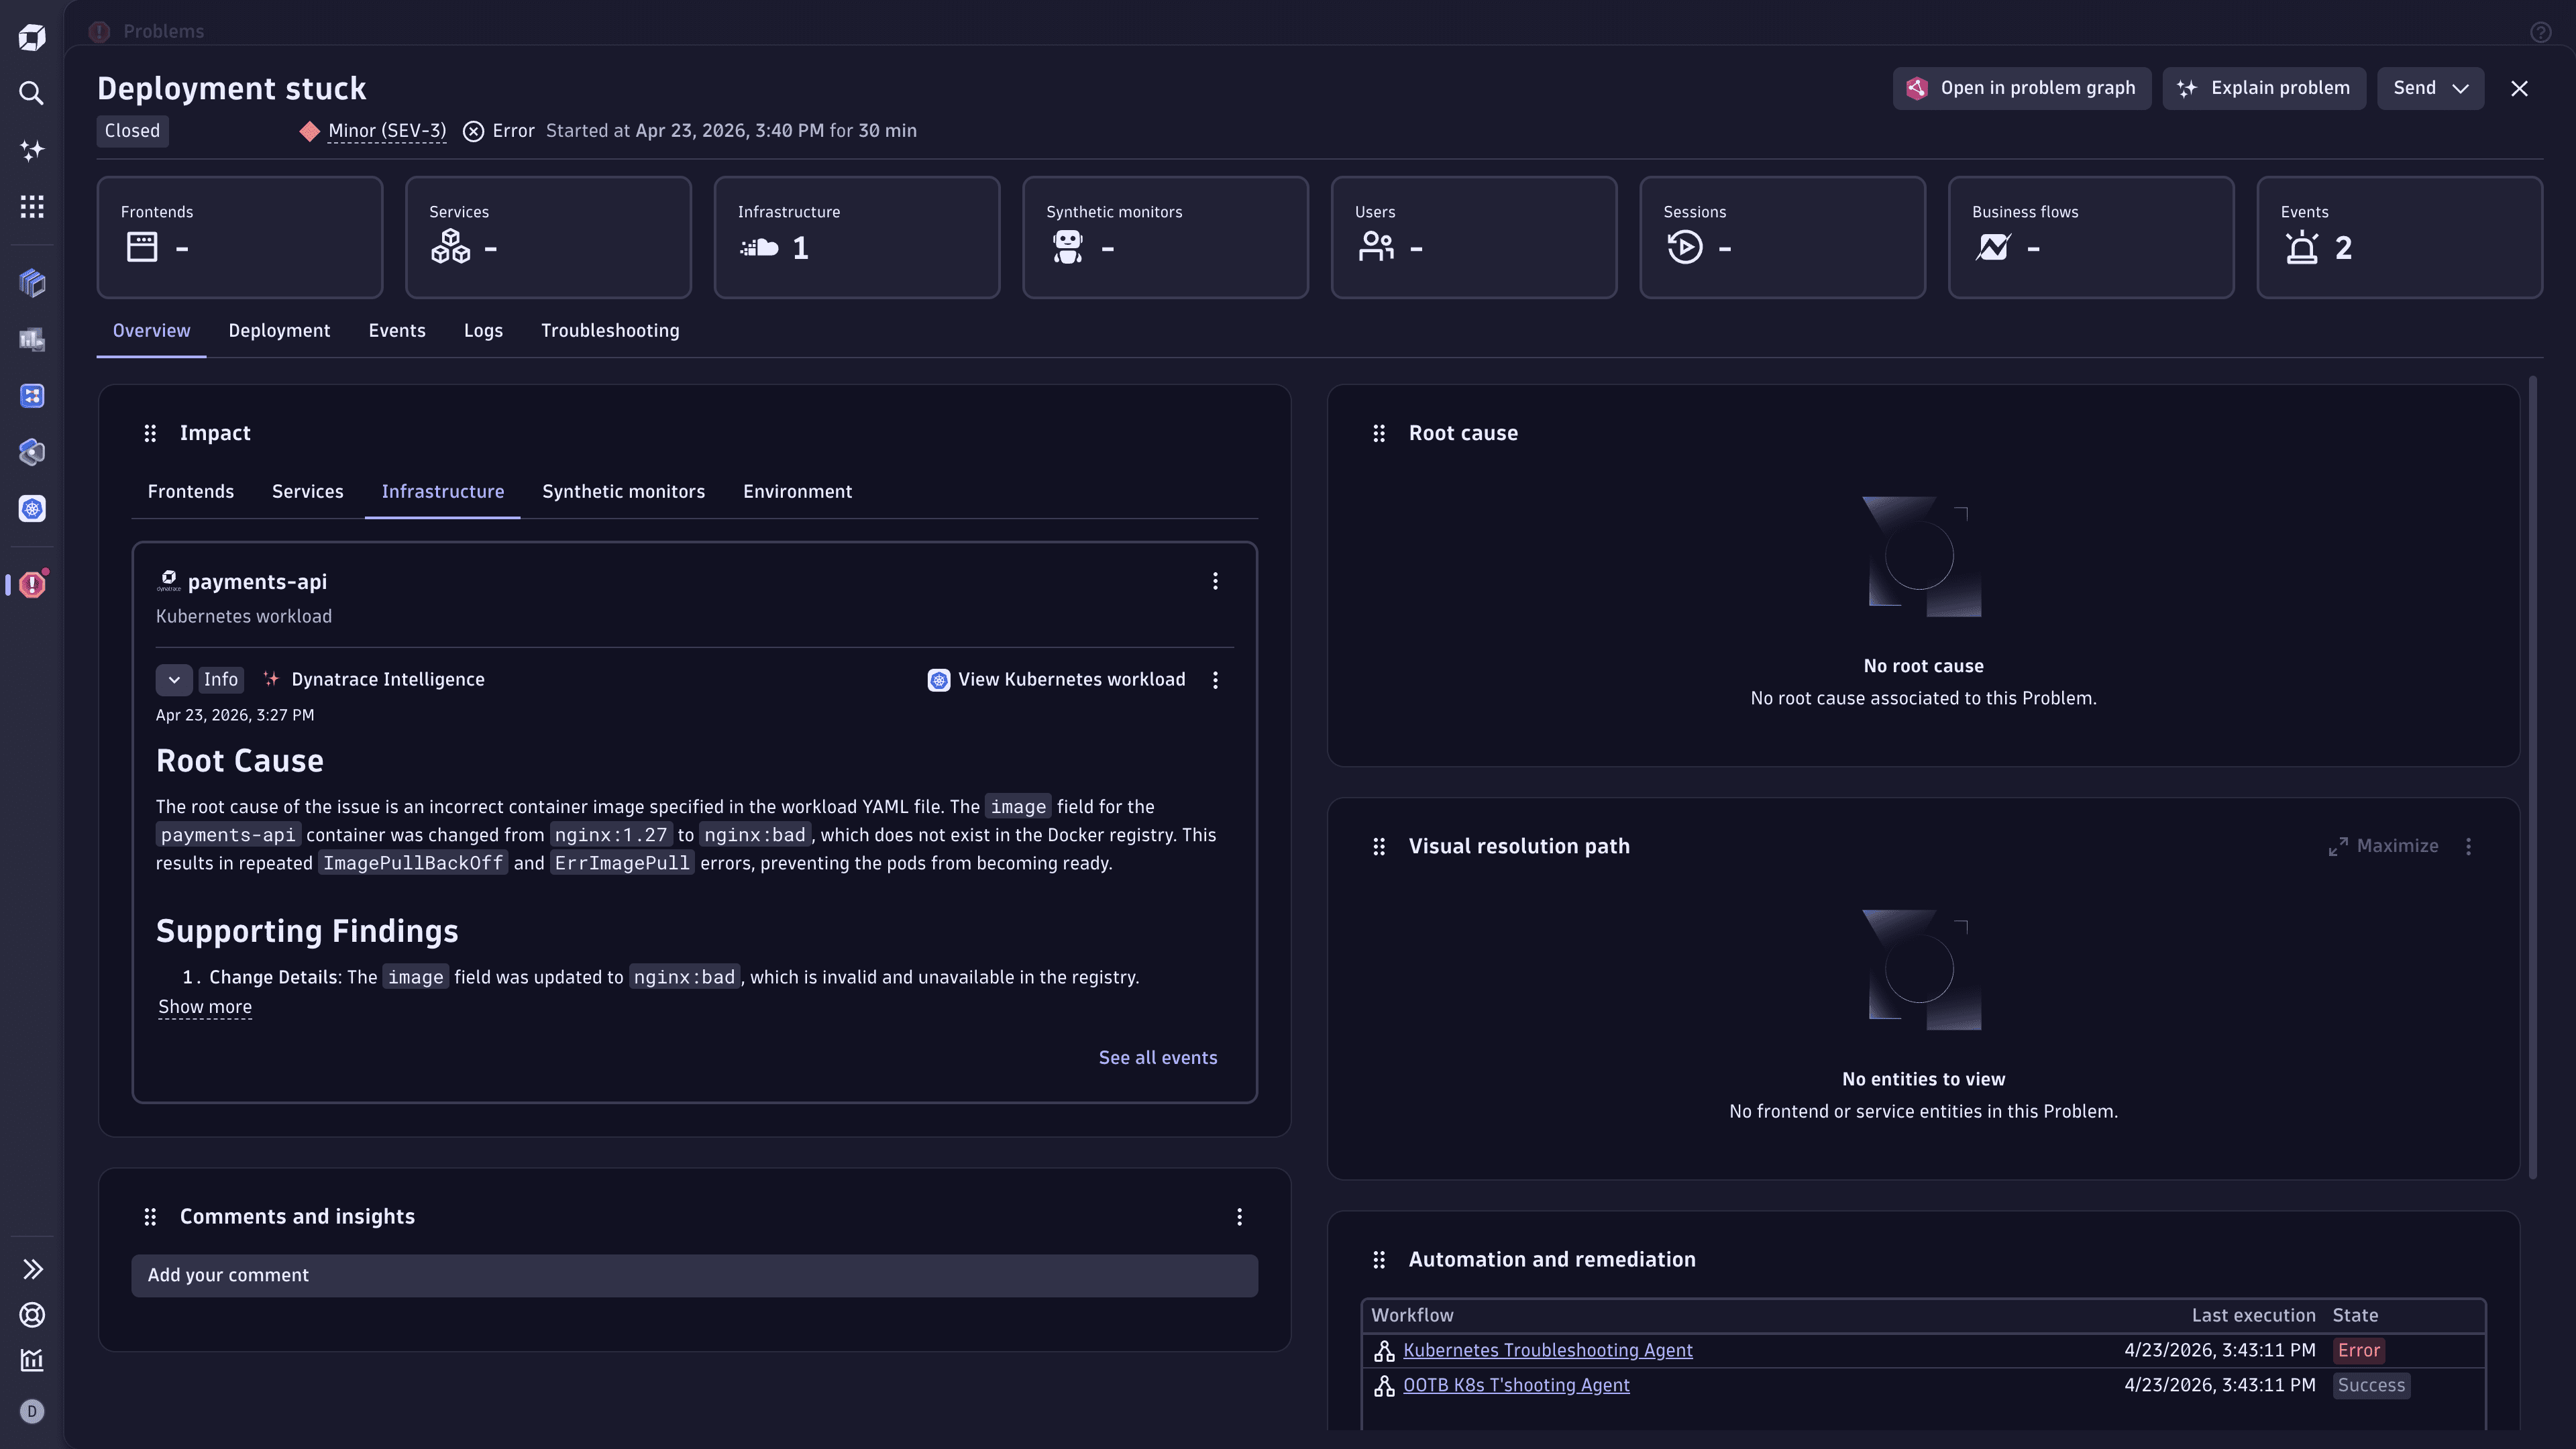Switch to the Deployment tab
The width and height of the screenshot is (2576, 1449).
click(279, 330)
